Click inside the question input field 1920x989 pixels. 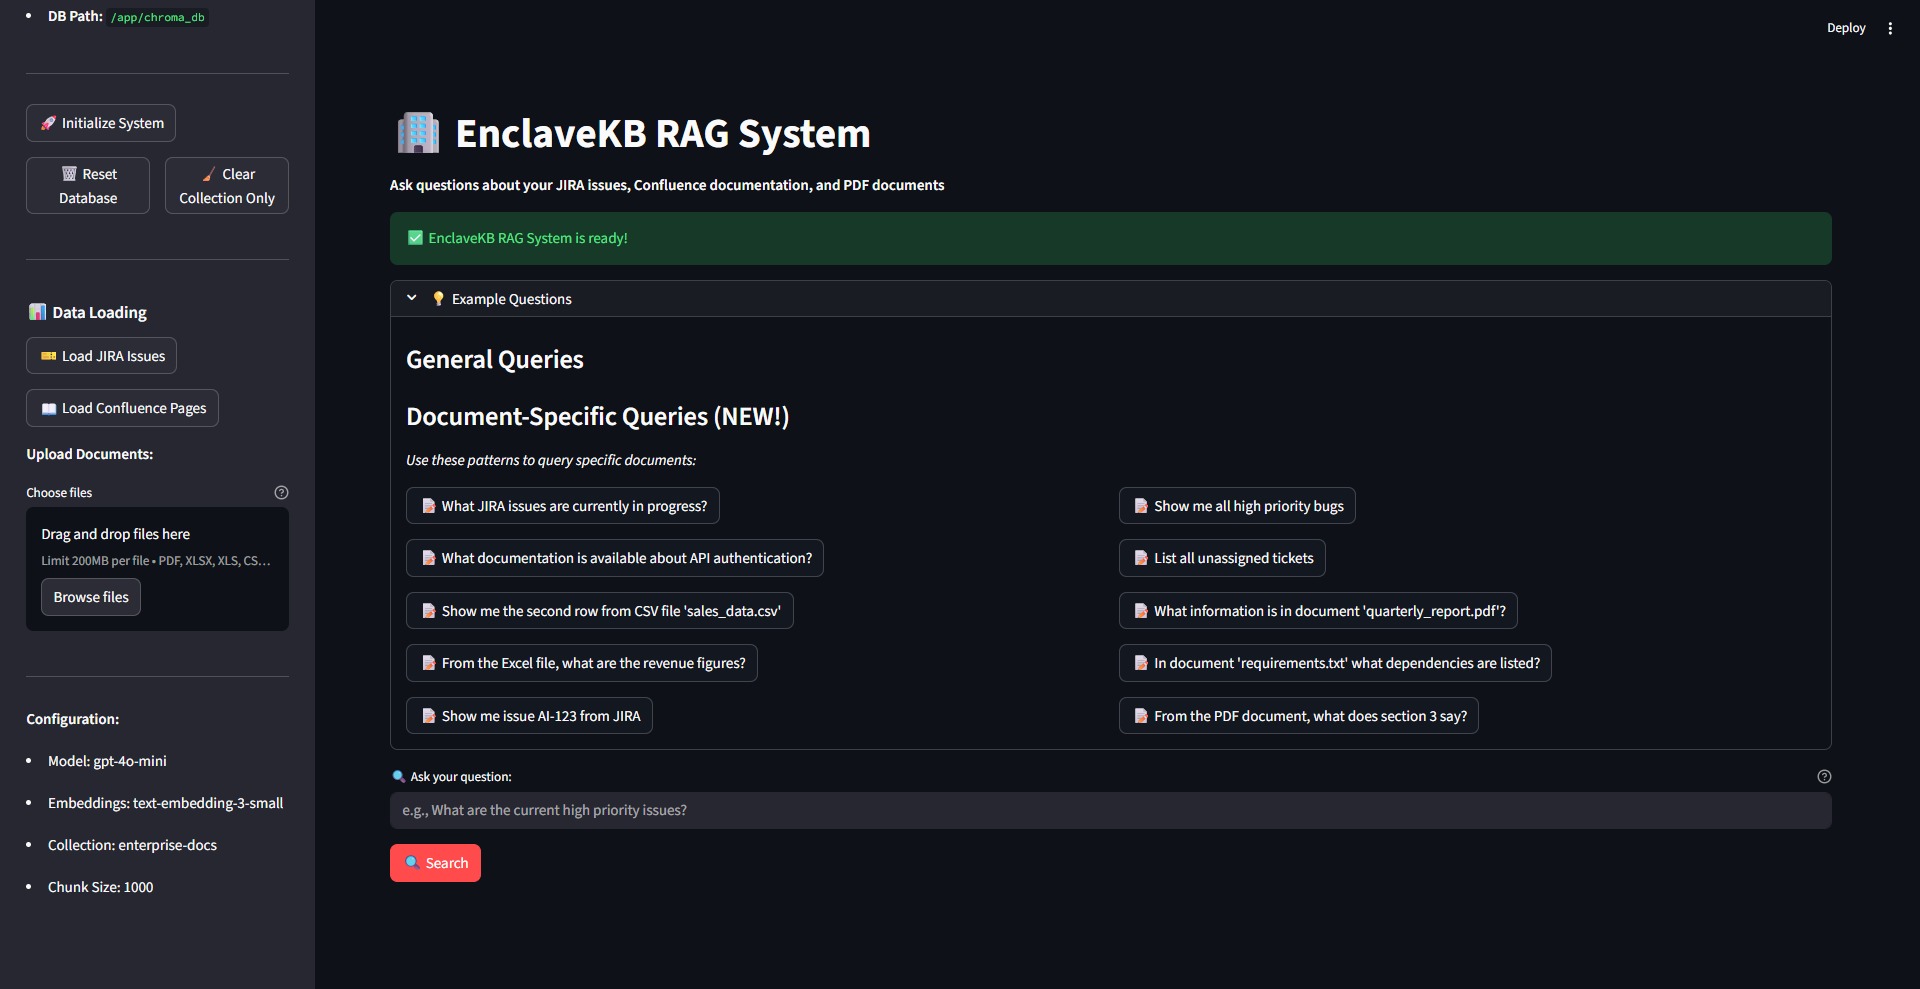(1110, 810)
